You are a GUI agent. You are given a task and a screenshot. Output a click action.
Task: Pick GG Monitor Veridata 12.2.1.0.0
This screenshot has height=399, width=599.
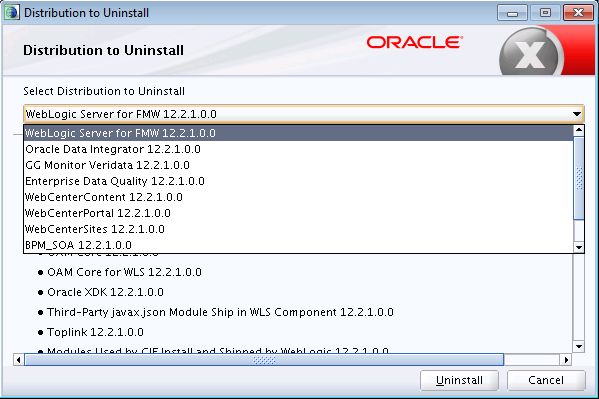pyautogui.click(x=298, y=165)
